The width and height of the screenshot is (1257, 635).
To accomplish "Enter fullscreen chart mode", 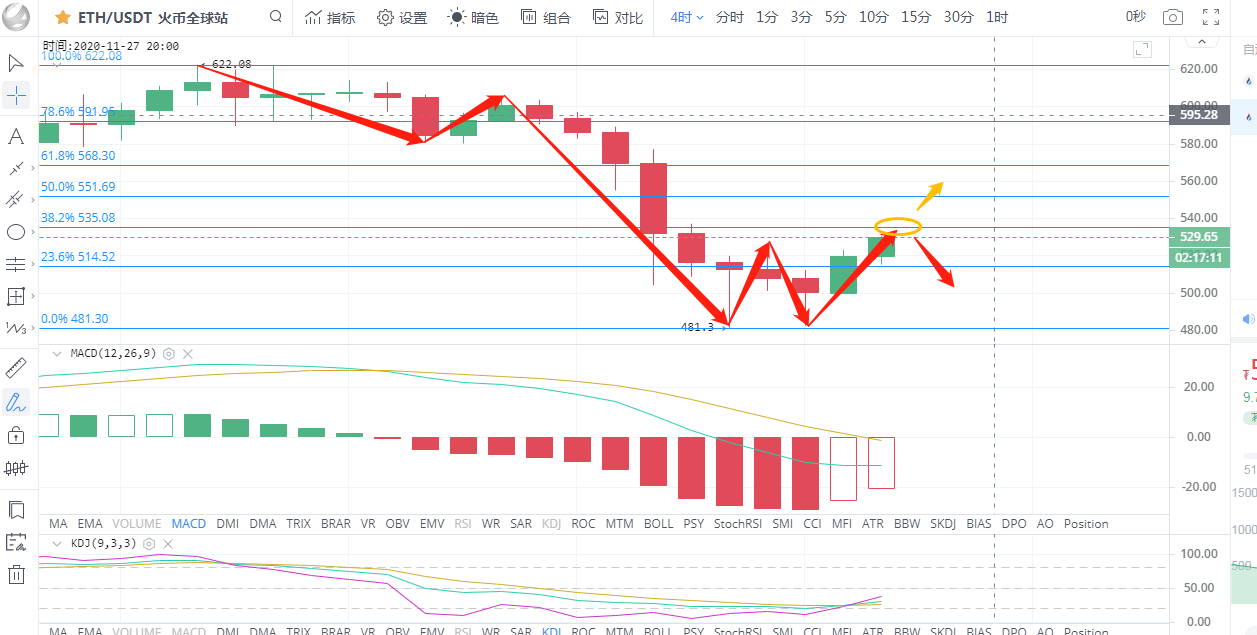I will pyautogui.click(x=1211, y=17).
